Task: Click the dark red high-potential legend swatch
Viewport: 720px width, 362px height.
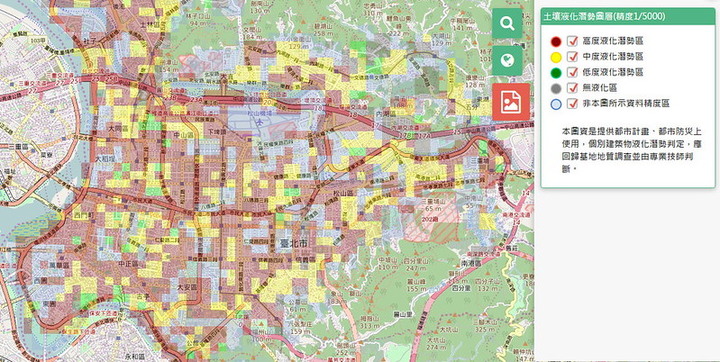Action: coord(556,42)
